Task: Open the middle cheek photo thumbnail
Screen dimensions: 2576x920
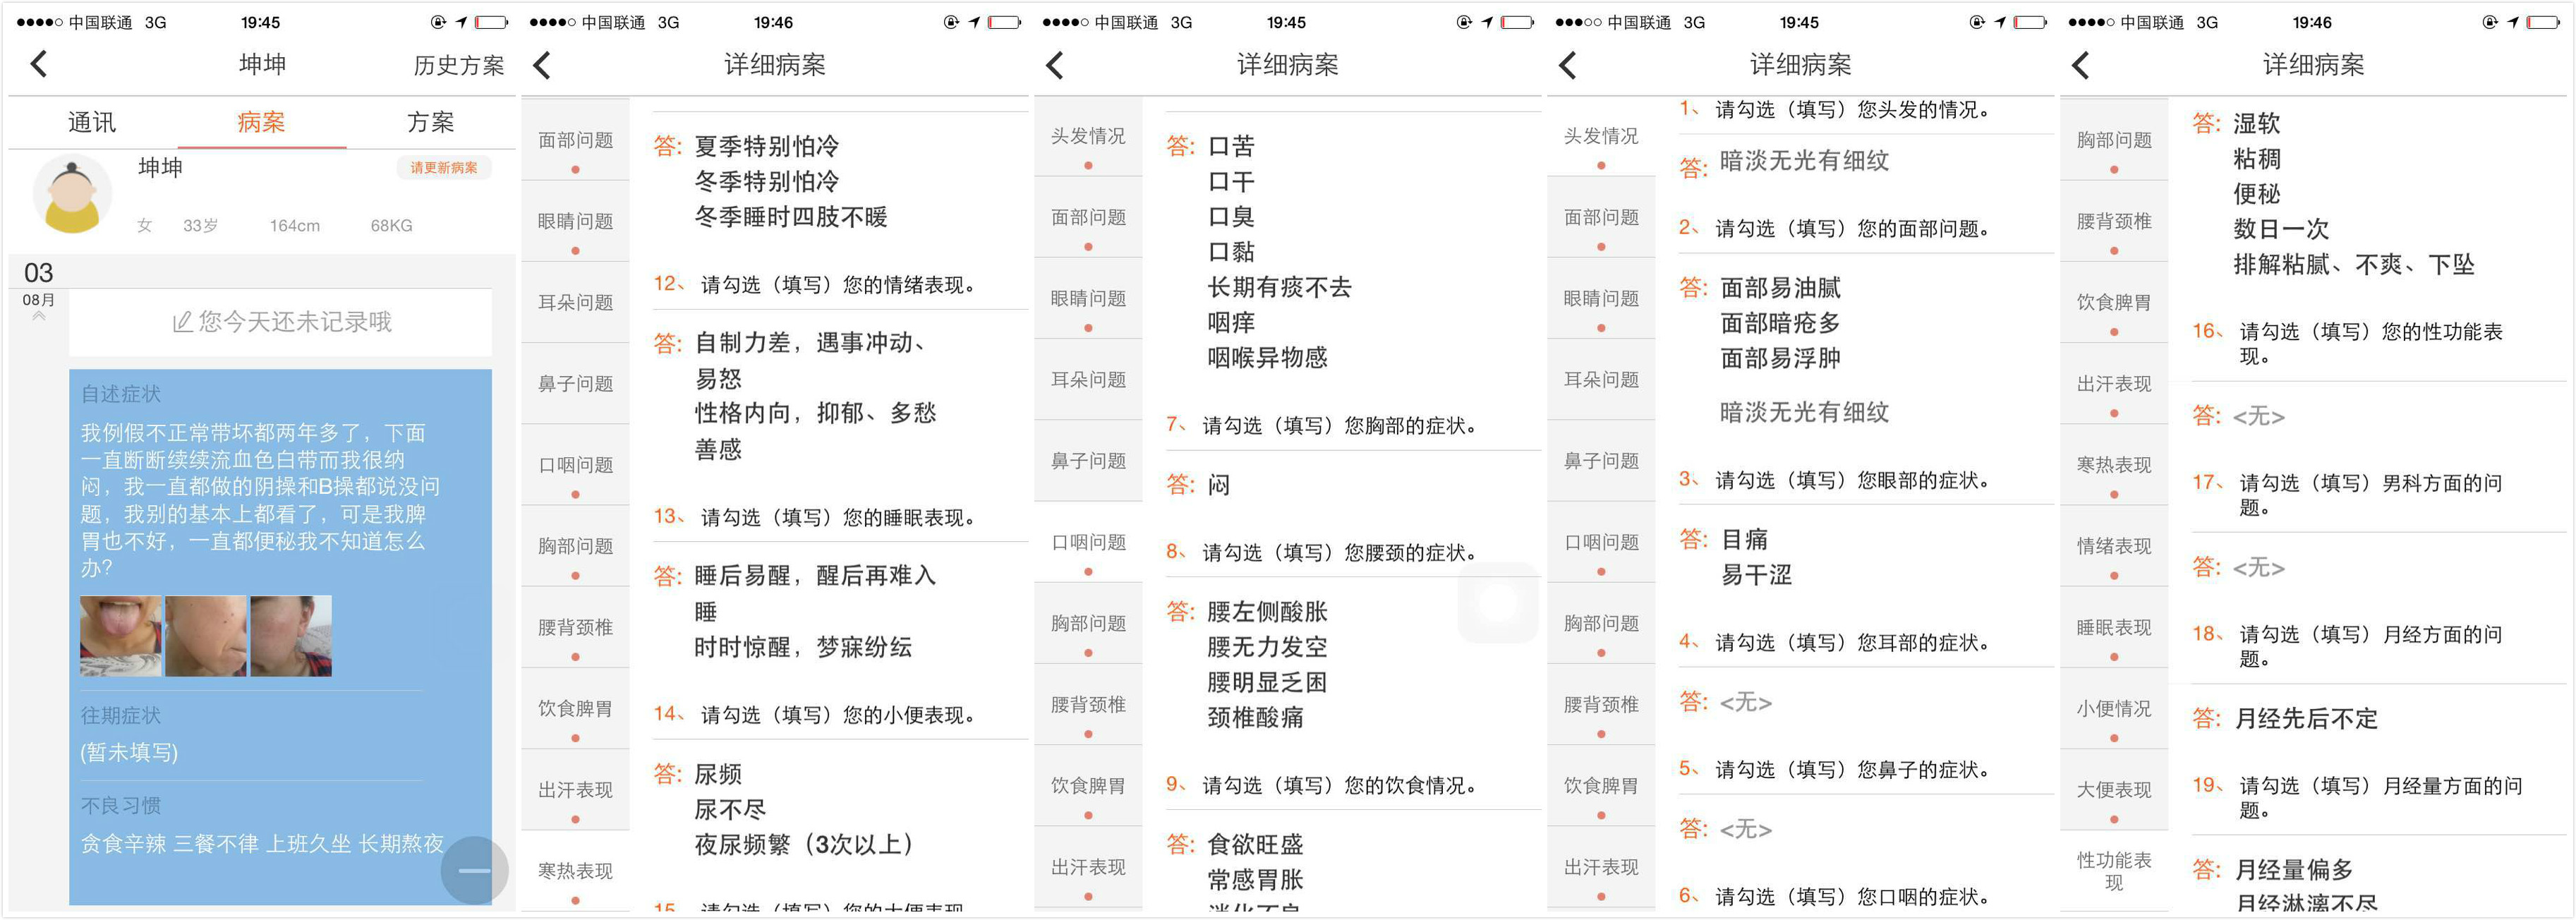Action: point(205,636)
